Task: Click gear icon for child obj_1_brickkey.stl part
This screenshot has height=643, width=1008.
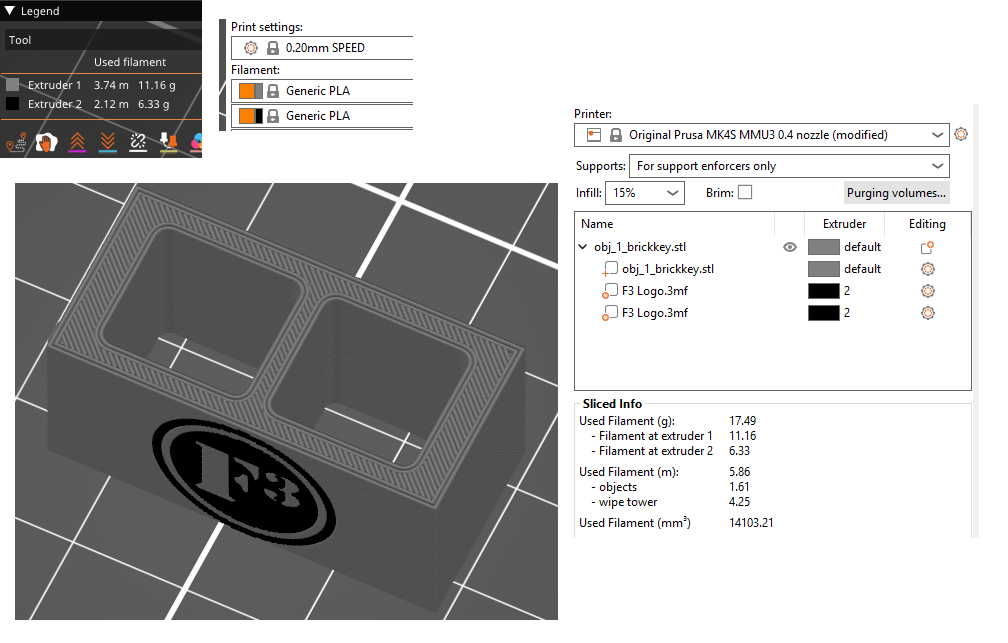Action: (928, 269)
